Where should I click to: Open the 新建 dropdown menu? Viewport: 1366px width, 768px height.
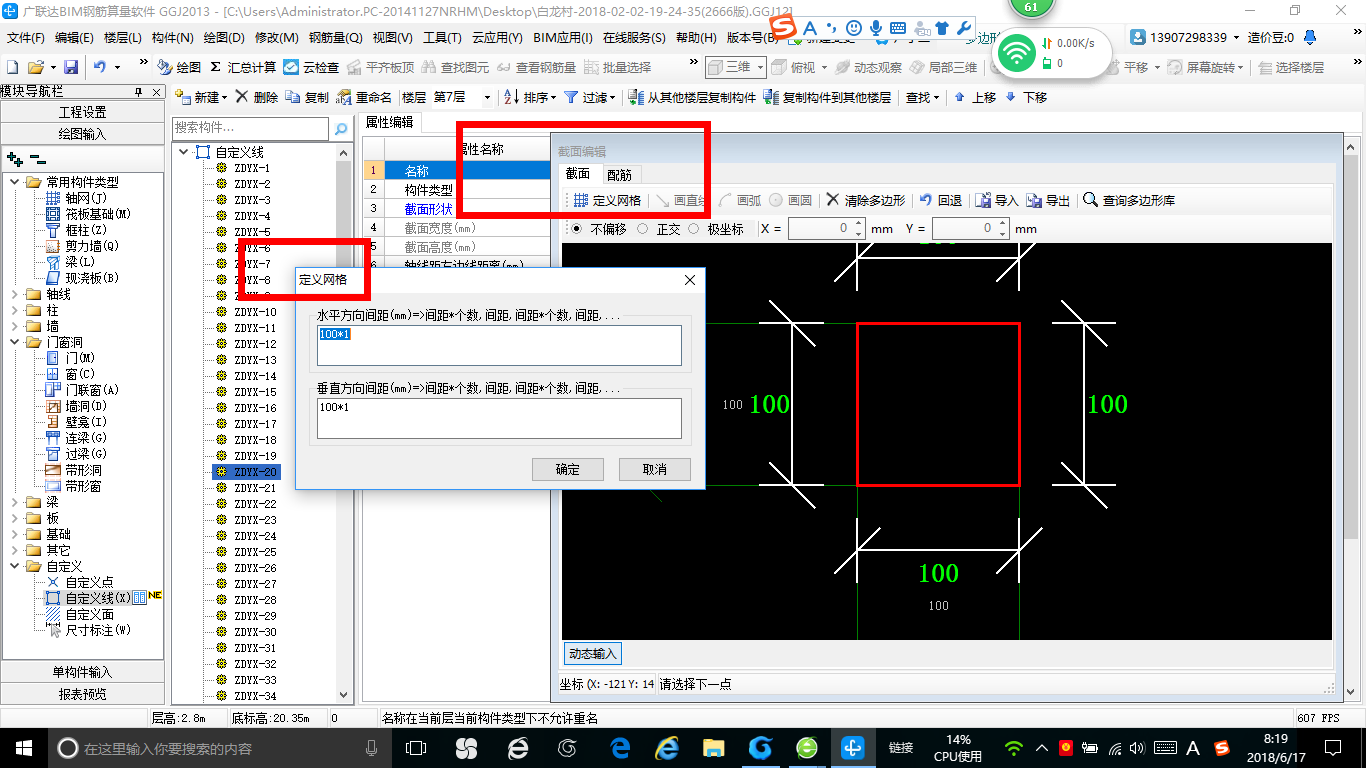202,97
